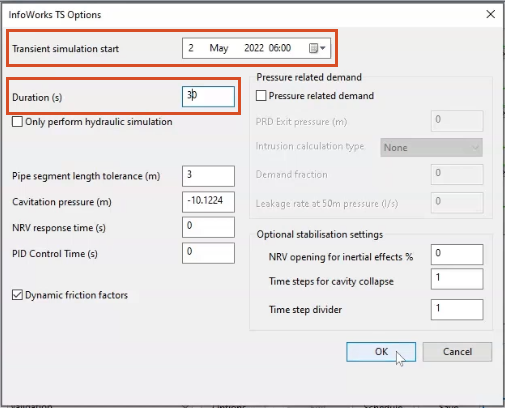Screen dimensions: 505x408
Task: Click the Cavitation pressure (m) label
Action: 62,202
